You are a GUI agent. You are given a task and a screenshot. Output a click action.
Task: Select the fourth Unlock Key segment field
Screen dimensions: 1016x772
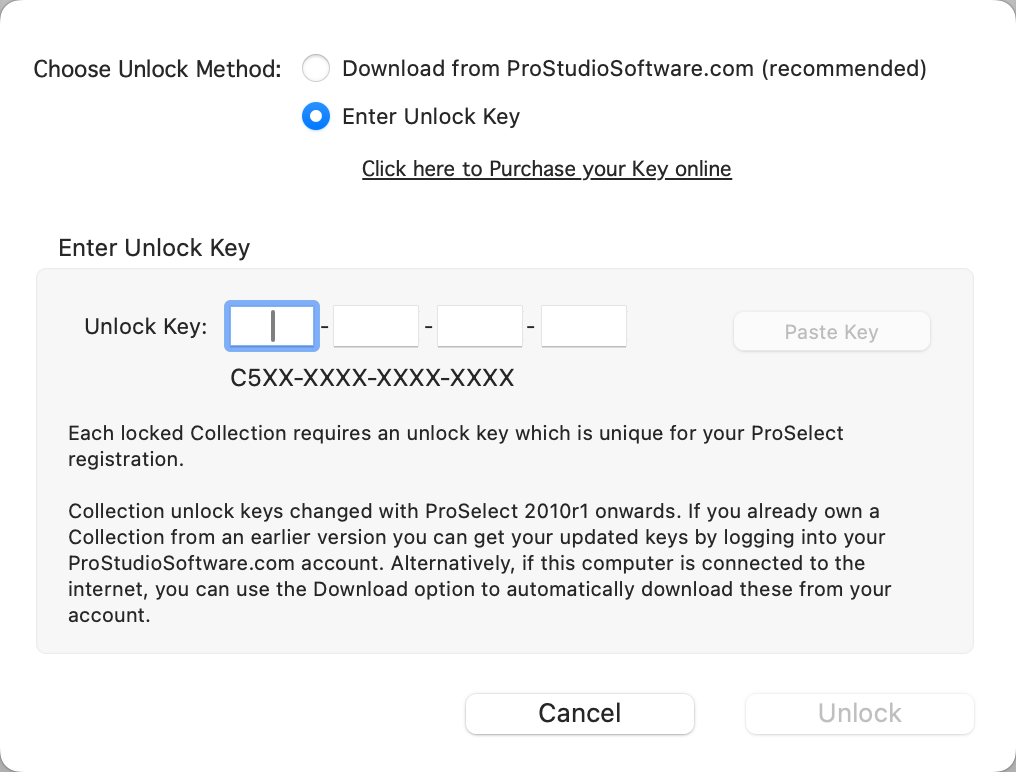coord(584,327)
